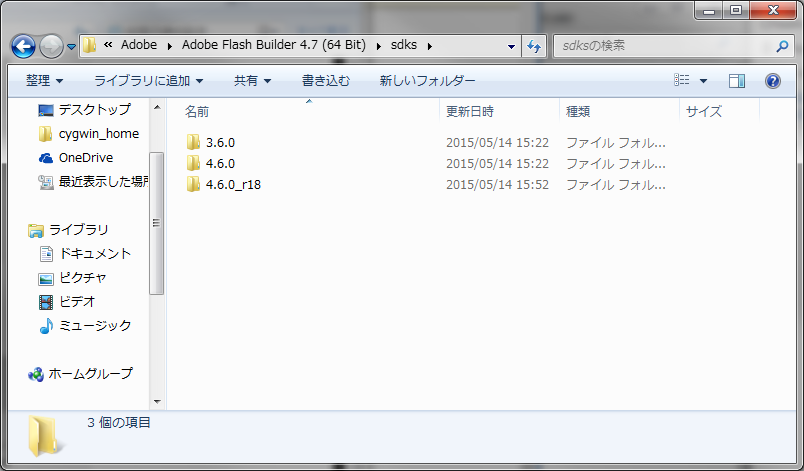Click the sdks breadcrumb segment
804x471 pixels.
click(x=404, y=45)
